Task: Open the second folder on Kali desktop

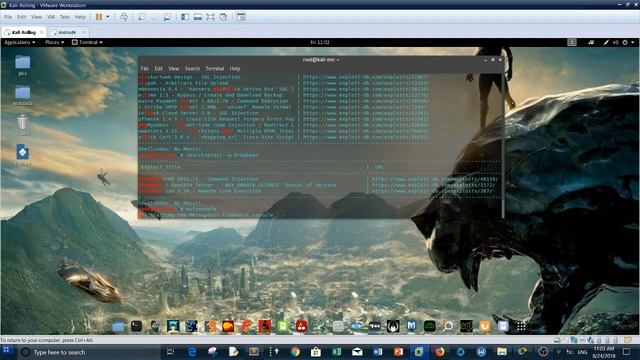Action: point(22,96)
